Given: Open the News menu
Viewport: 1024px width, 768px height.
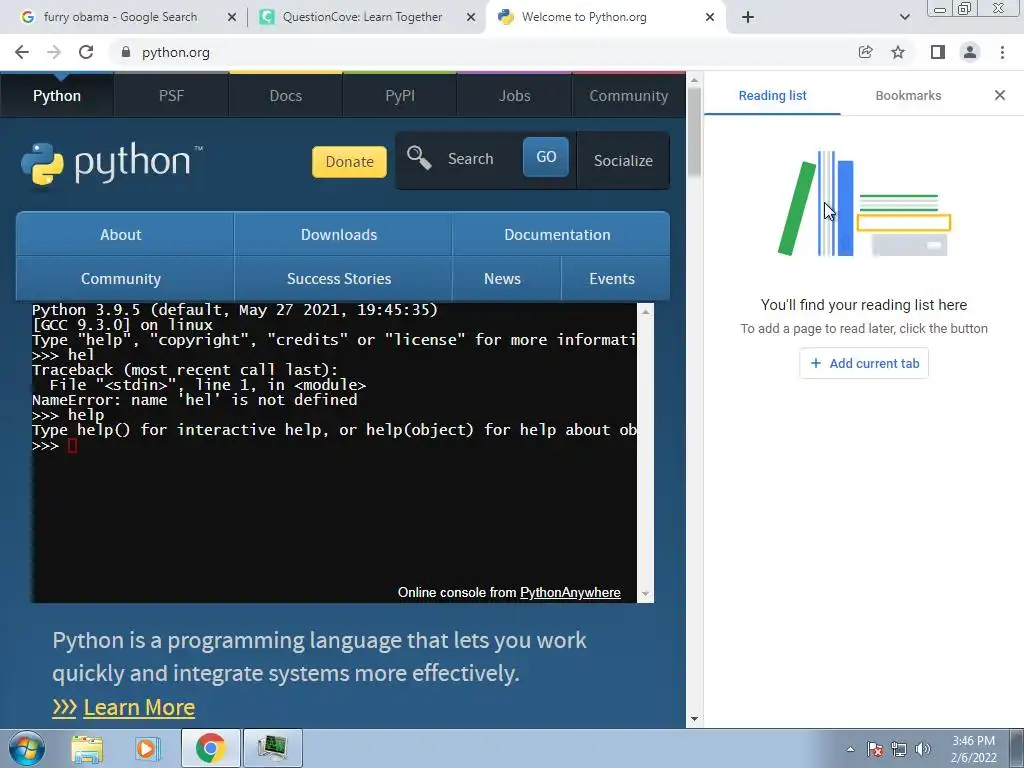Looking at the screenshot, I should (x=502, y=278).
